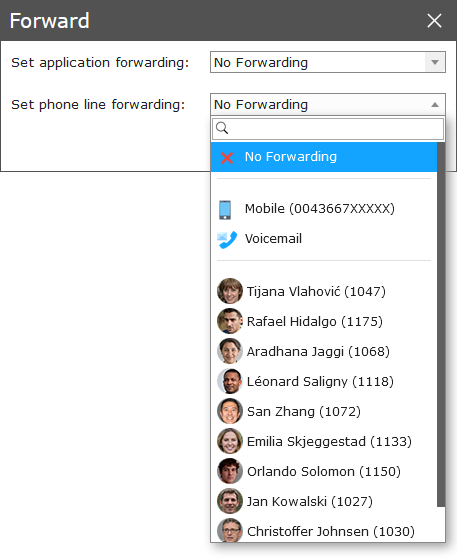Click the mobile phone icon

225,210
